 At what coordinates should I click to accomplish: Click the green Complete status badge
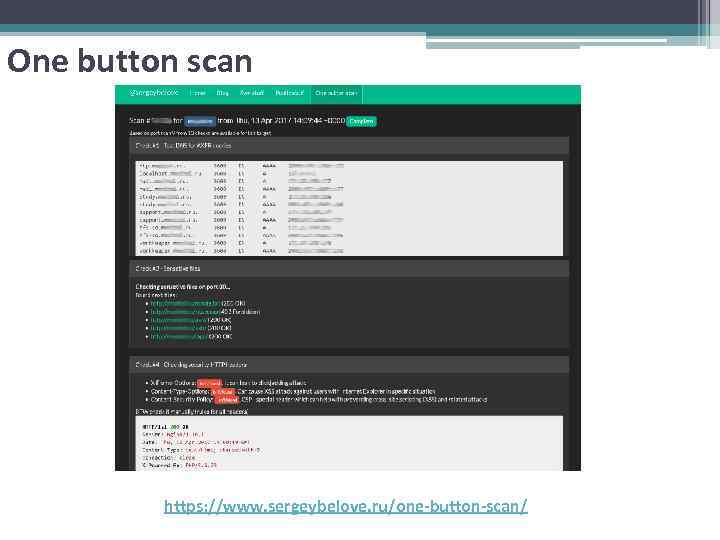point(361,121)
